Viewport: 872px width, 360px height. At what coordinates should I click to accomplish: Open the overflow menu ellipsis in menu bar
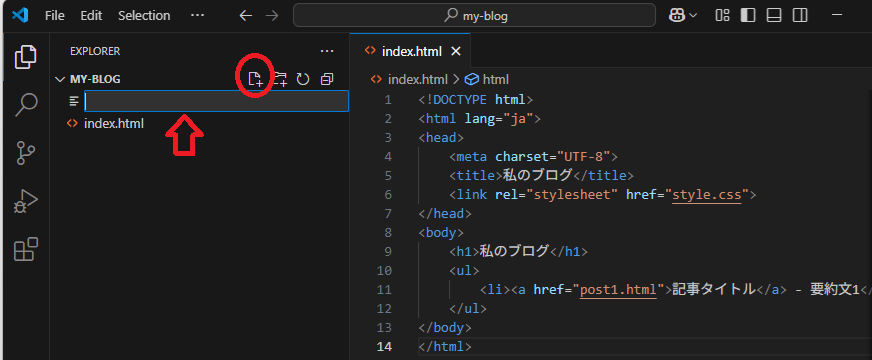197,16
